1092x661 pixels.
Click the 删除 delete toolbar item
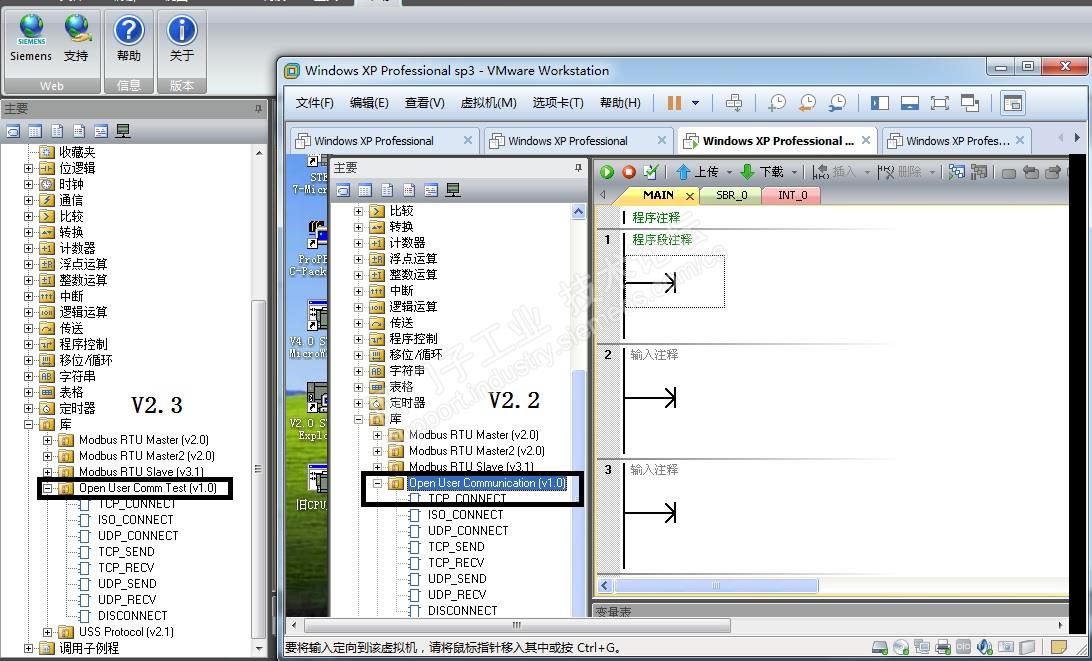[900, 171]
